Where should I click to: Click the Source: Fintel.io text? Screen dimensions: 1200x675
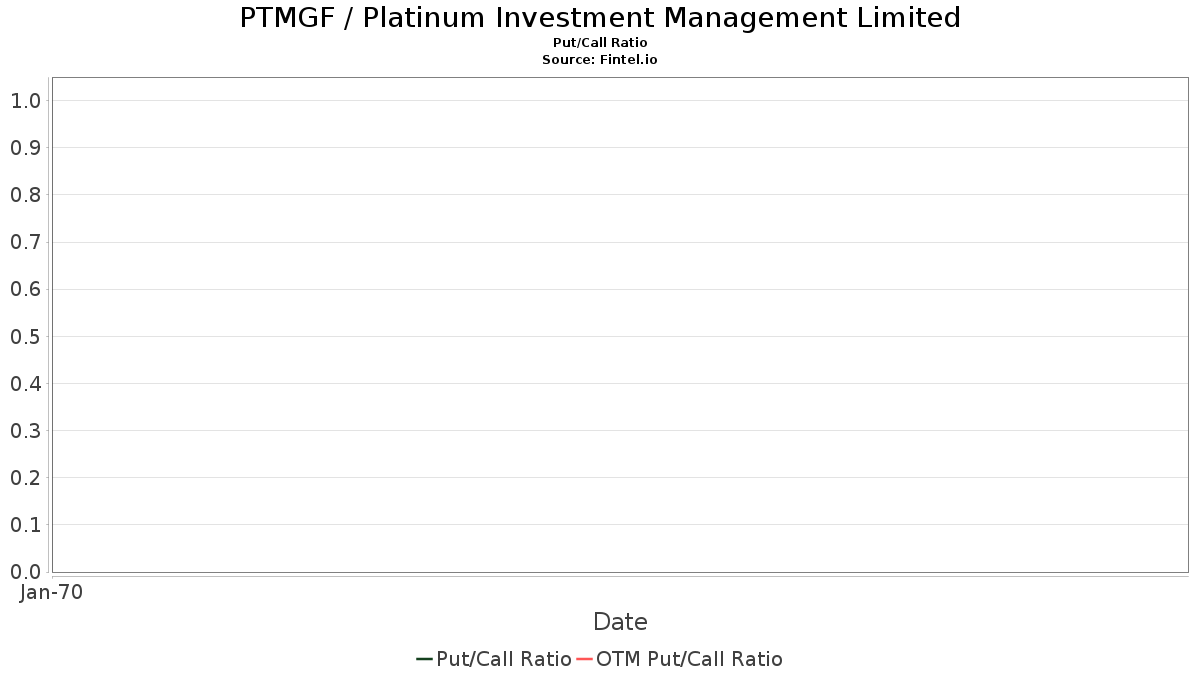[x=600, y=60]
